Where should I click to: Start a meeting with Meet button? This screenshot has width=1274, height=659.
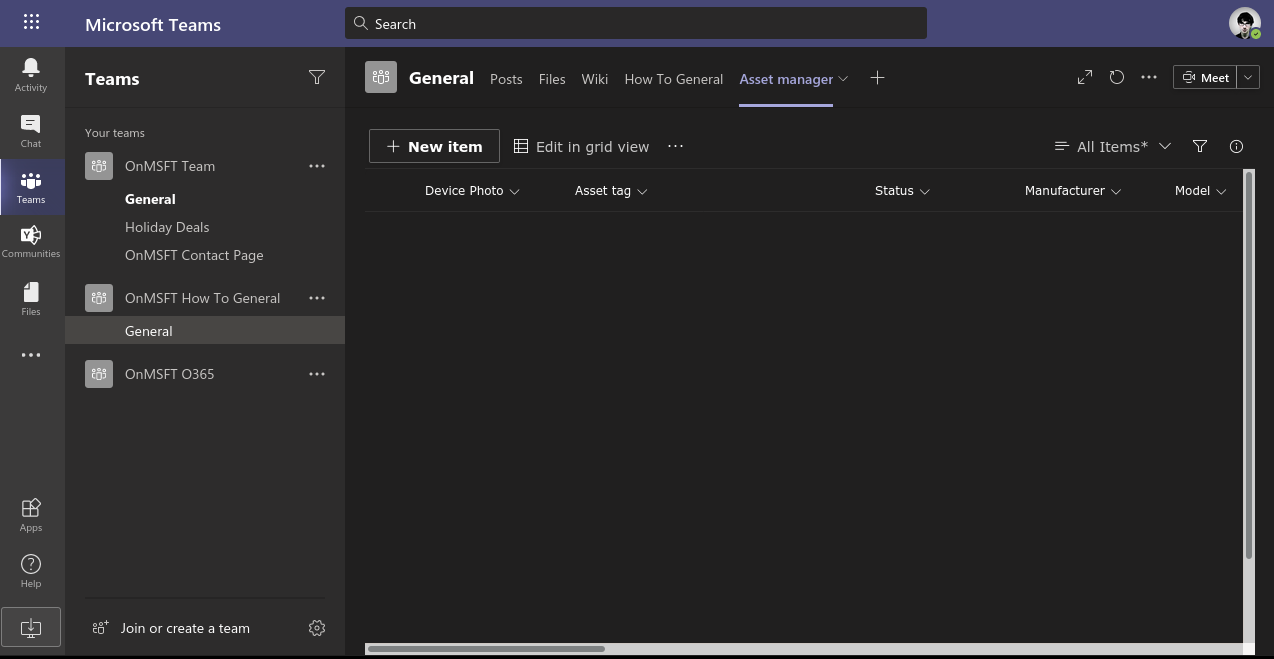[1205, 77]
